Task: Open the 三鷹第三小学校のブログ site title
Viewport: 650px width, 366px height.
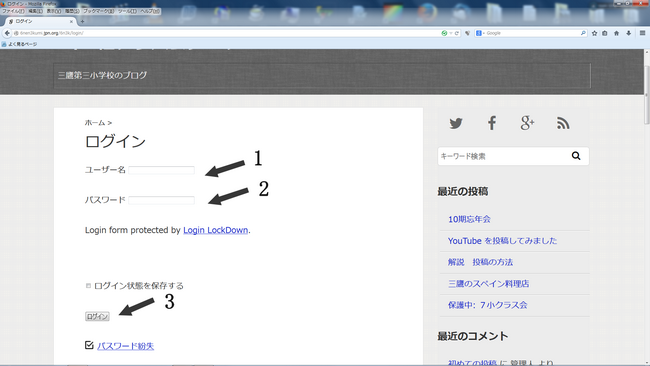Action: pyautogui.click(x=102, y=75)
